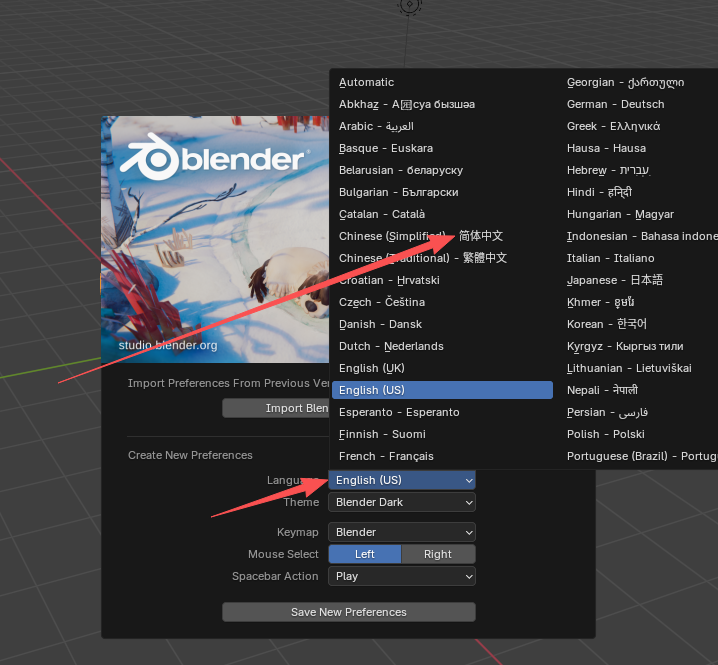Pick Belarusian language entry
The image size is (718, 665).
click(x=442, y=170)
